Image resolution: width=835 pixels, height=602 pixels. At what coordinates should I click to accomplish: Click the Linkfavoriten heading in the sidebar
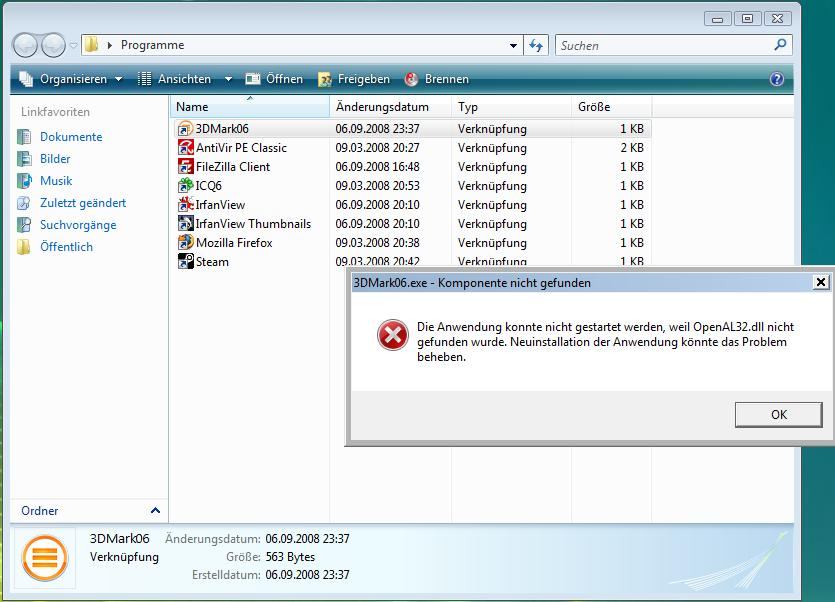55,112
